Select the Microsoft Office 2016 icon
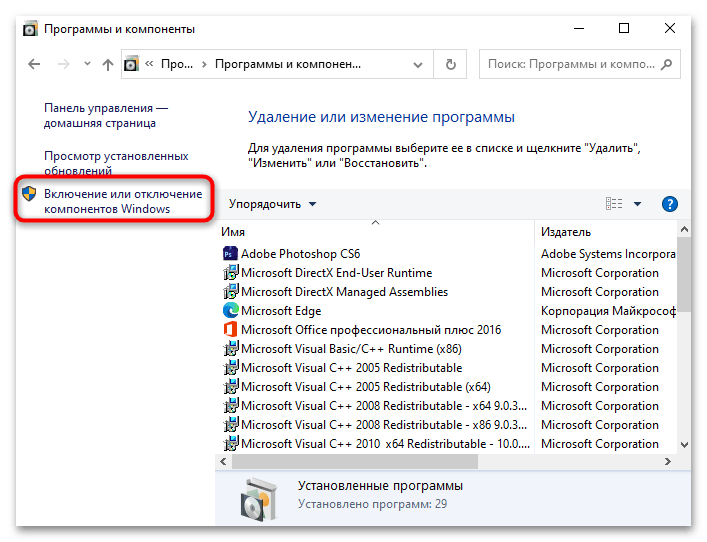The height and width of the screenshot is (542, 707). click(230, 330)
